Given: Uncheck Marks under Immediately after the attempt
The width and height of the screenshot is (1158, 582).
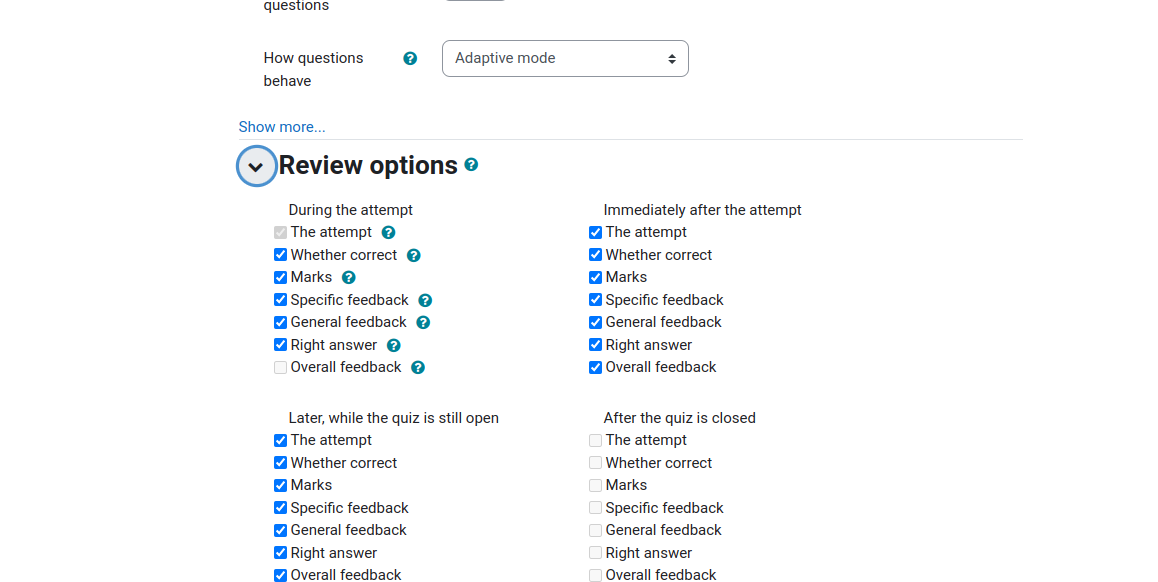Looking at the screenshot, I should pyautogui.click(x=595, y=278).
